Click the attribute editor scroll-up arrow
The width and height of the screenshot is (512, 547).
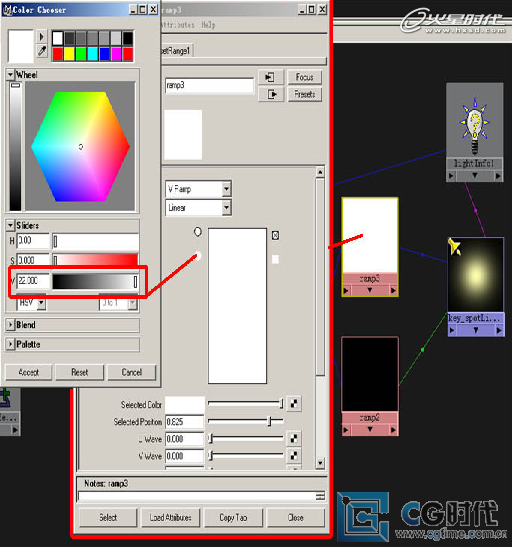[320, 172]
